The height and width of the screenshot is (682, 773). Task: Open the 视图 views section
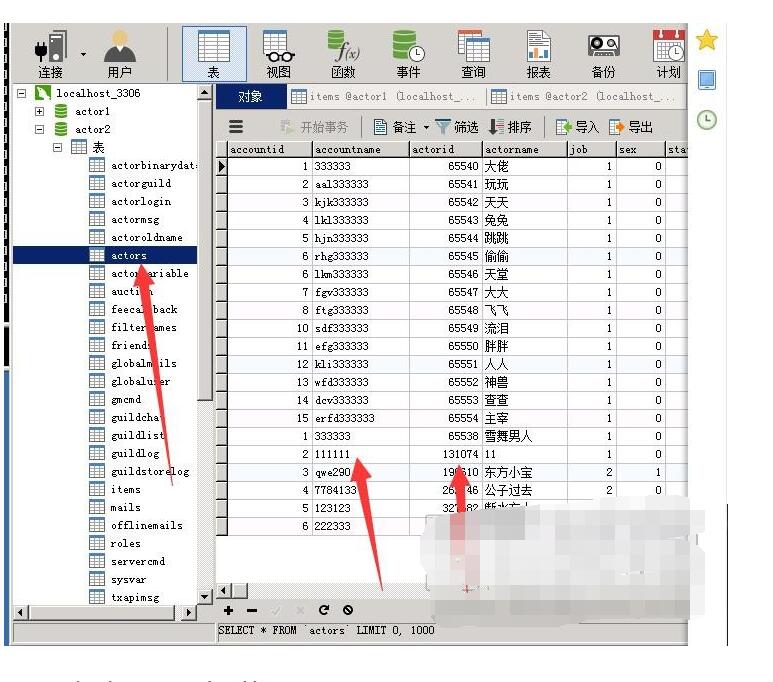tap(279, 53)
